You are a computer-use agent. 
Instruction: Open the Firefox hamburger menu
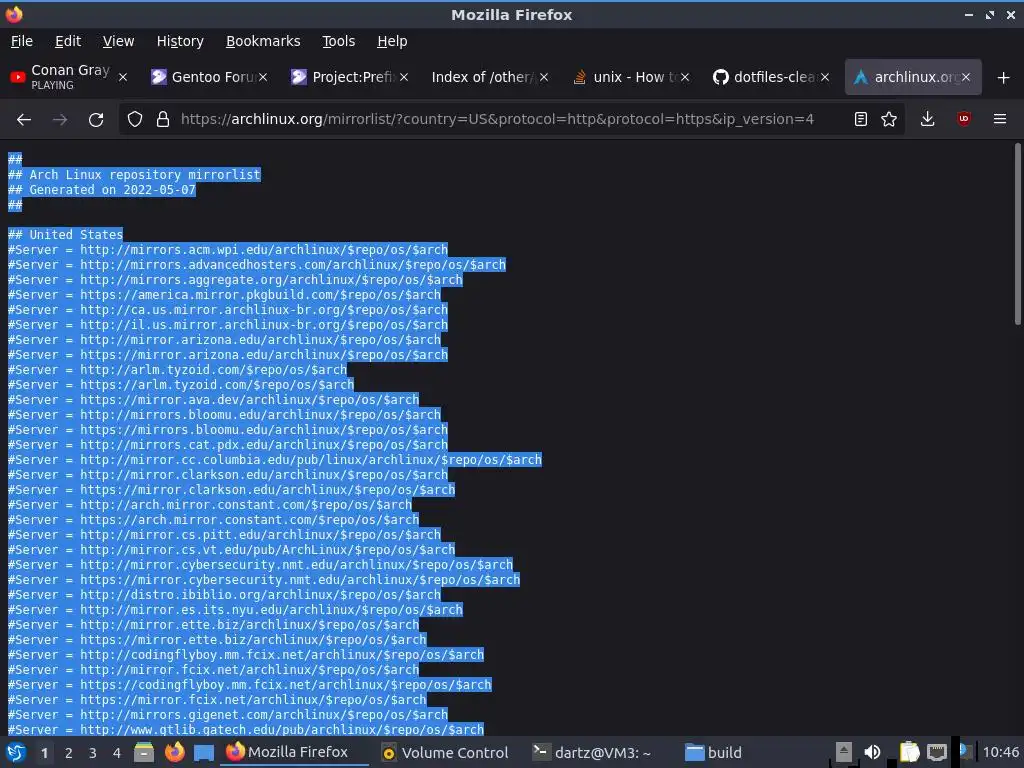point(1000,119)
